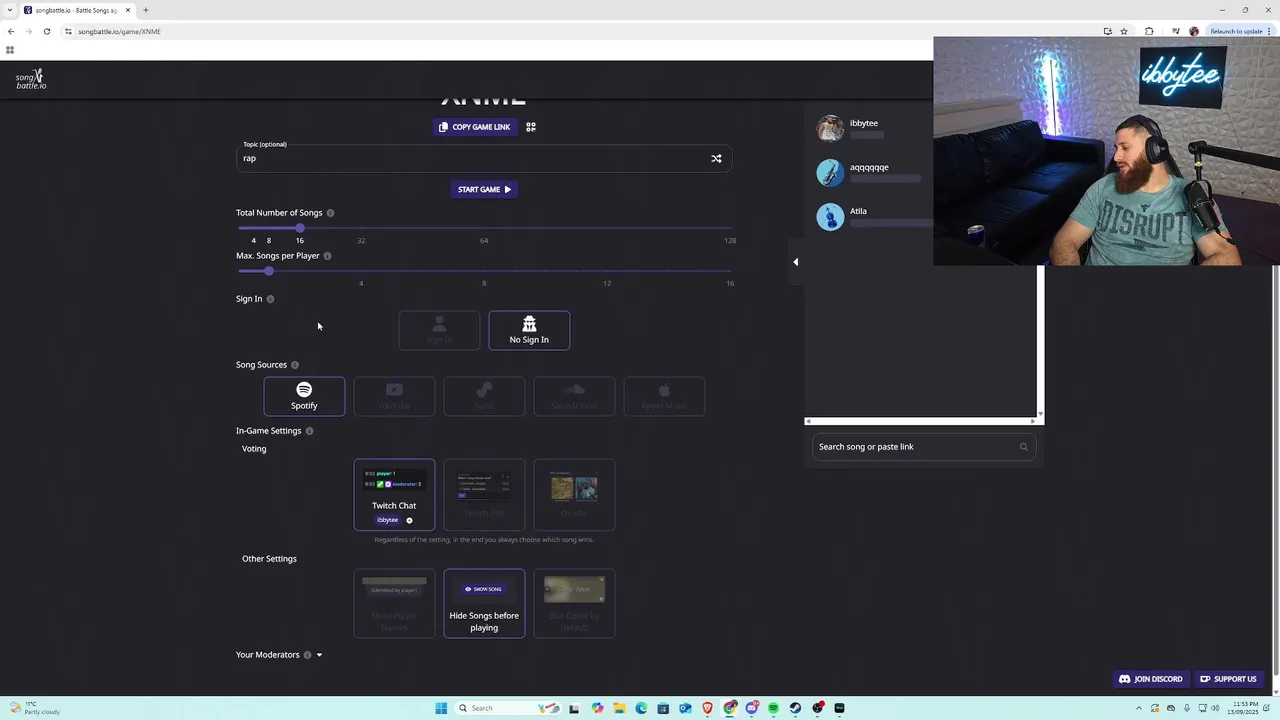Bookmark this page with the star icon
The width and height of the screenshot is (1280, 720).
[x=1124, y=31]
